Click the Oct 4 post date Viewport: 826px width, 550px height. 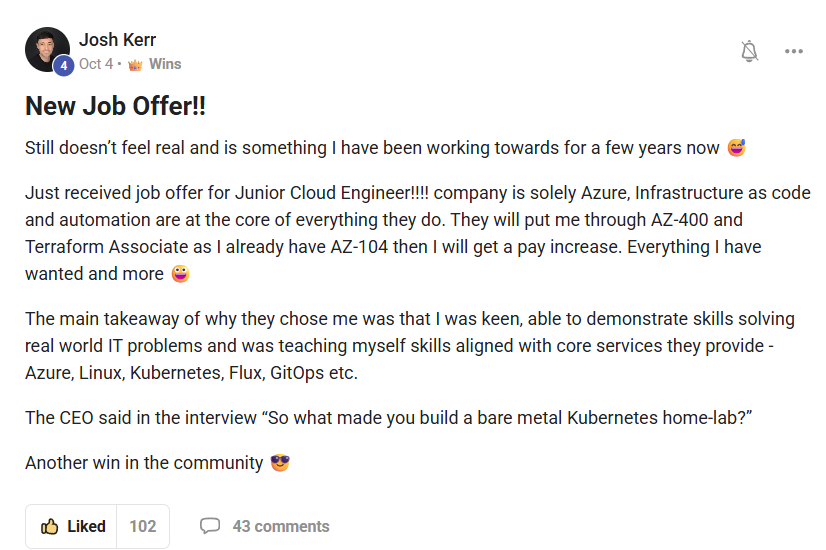(x=96, y=64)
